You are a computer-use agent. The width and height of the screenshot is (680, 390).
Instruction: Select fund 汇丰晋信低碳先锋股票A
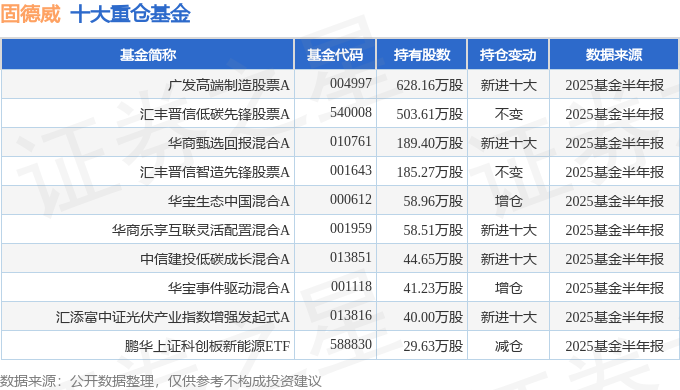pyautogui.click(x=214, y=114)
